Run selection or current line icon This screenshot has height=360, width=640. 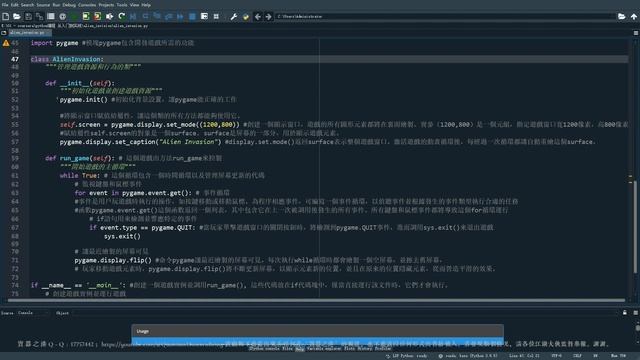click(109, 16)
